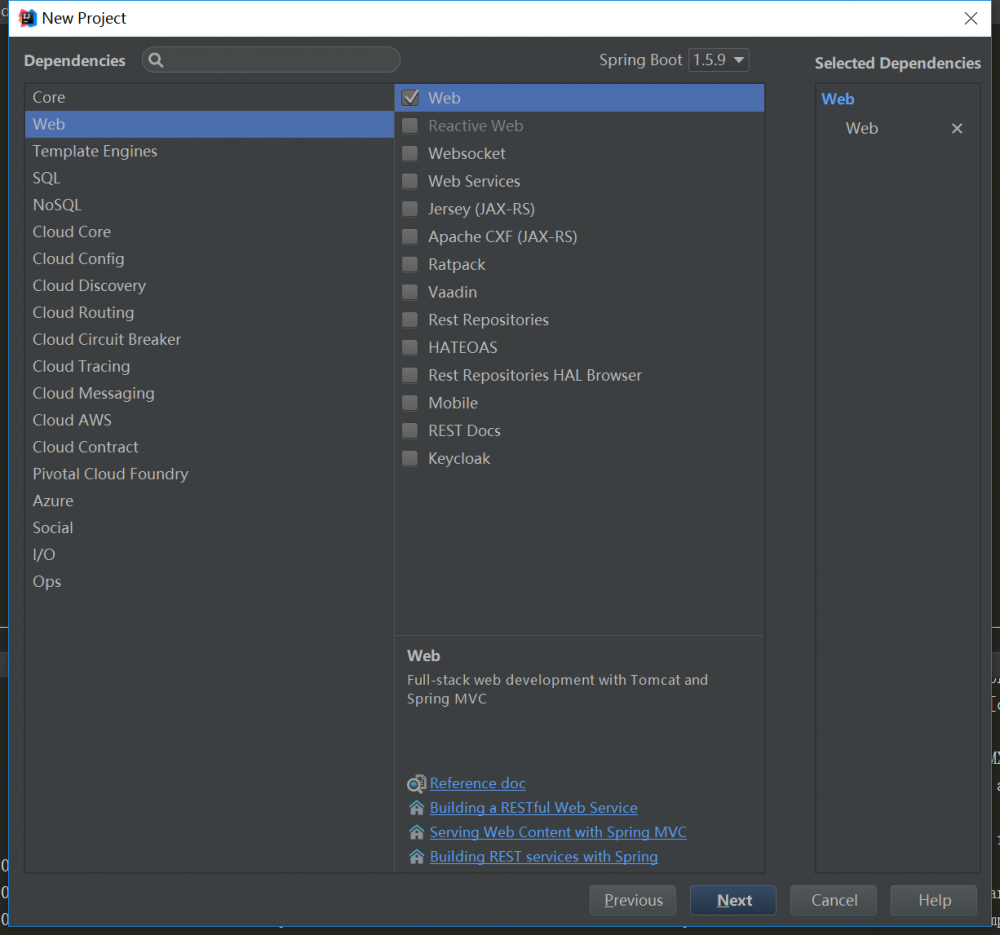The width and height of the screenshot is (1000, 935).
Task: Tick the Rest Repositories checkbox
Action: coord(410,320)
